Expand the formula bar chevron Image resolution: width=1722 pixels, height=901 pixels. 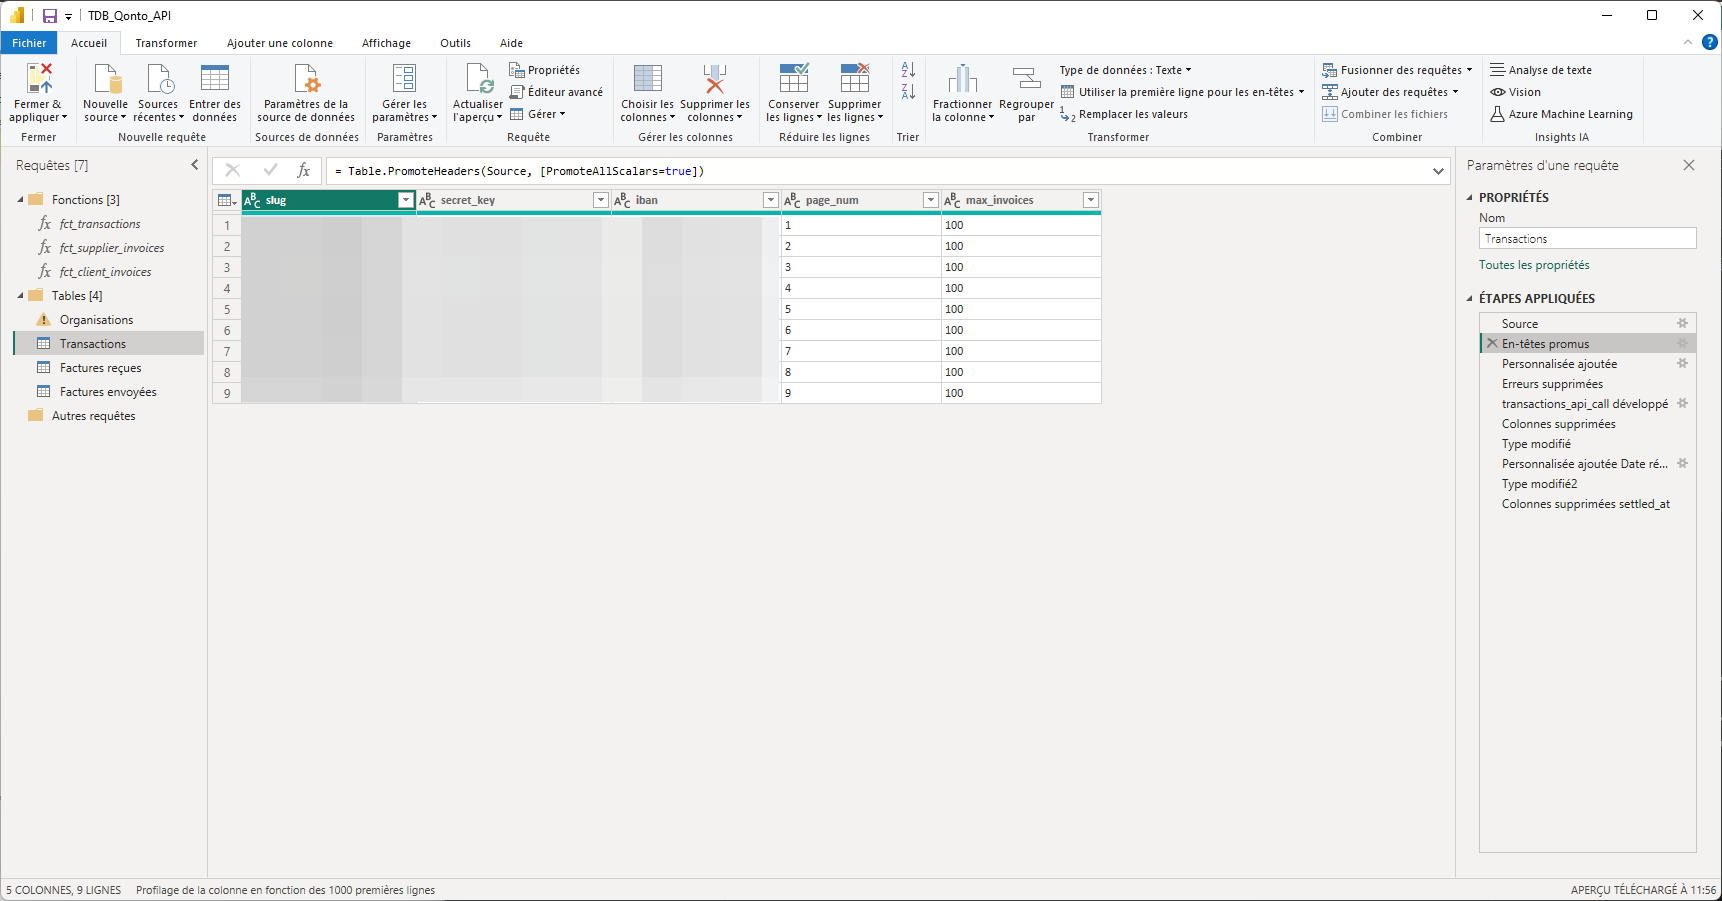click(1438, 171)
